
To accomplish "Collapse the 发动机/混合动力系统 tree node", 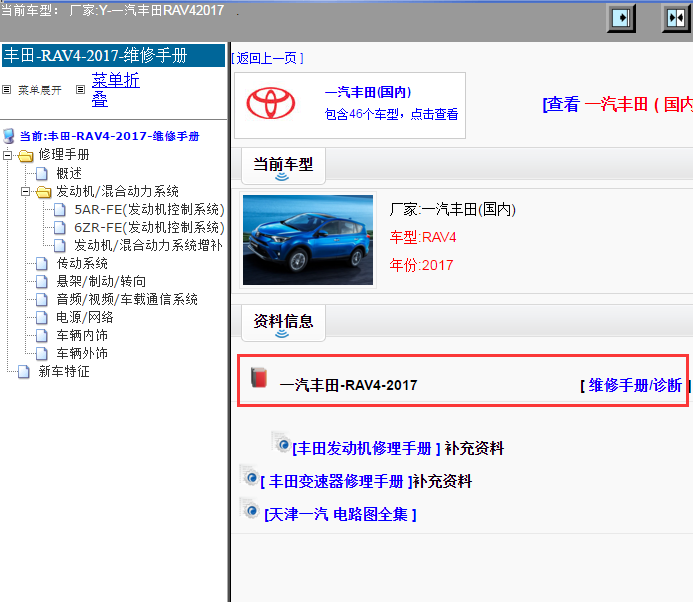I will coord(26,192).
